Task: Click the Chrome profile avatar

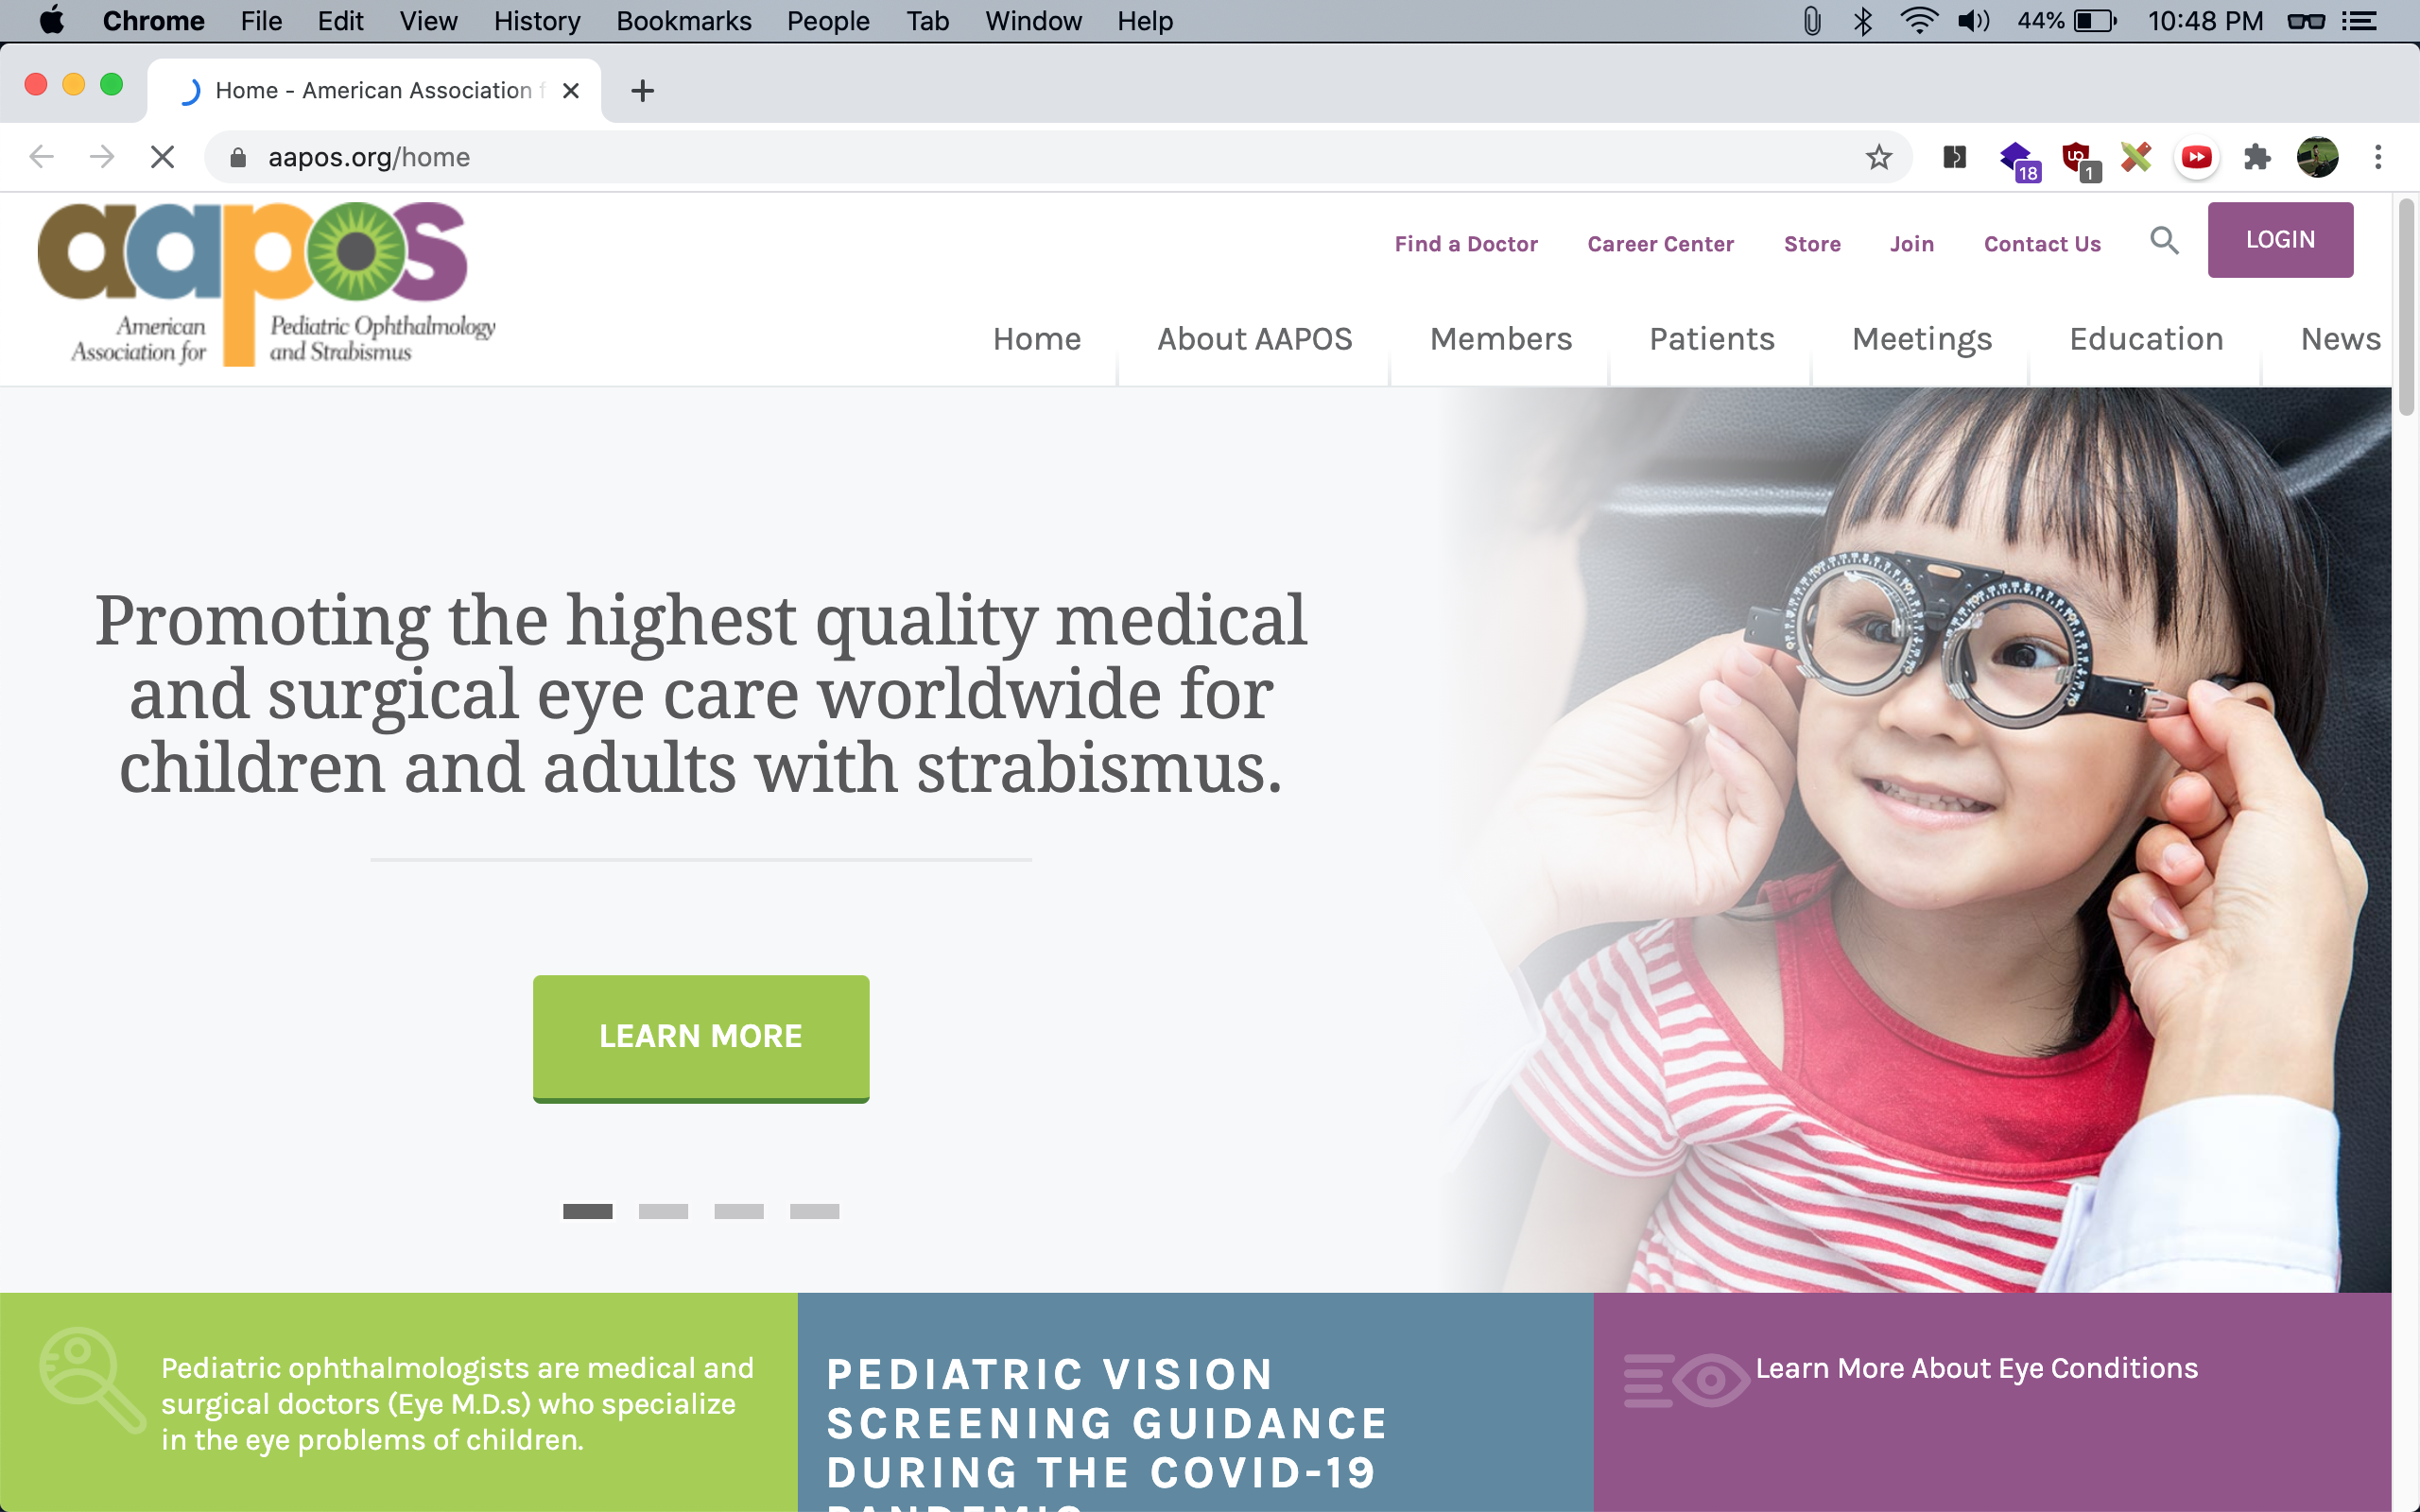Action: tap(2316, 157)
